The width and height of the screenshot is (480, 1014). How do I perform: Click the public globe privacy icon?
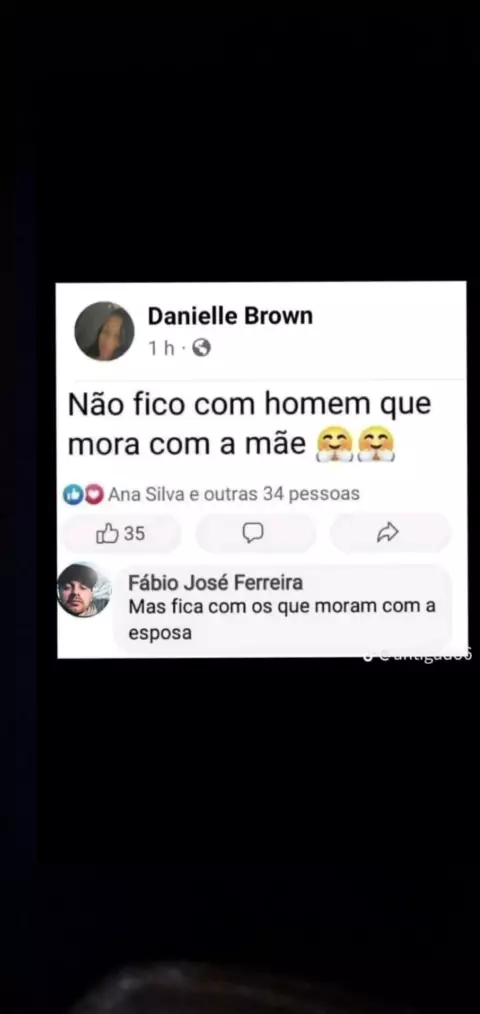(202, 349)
